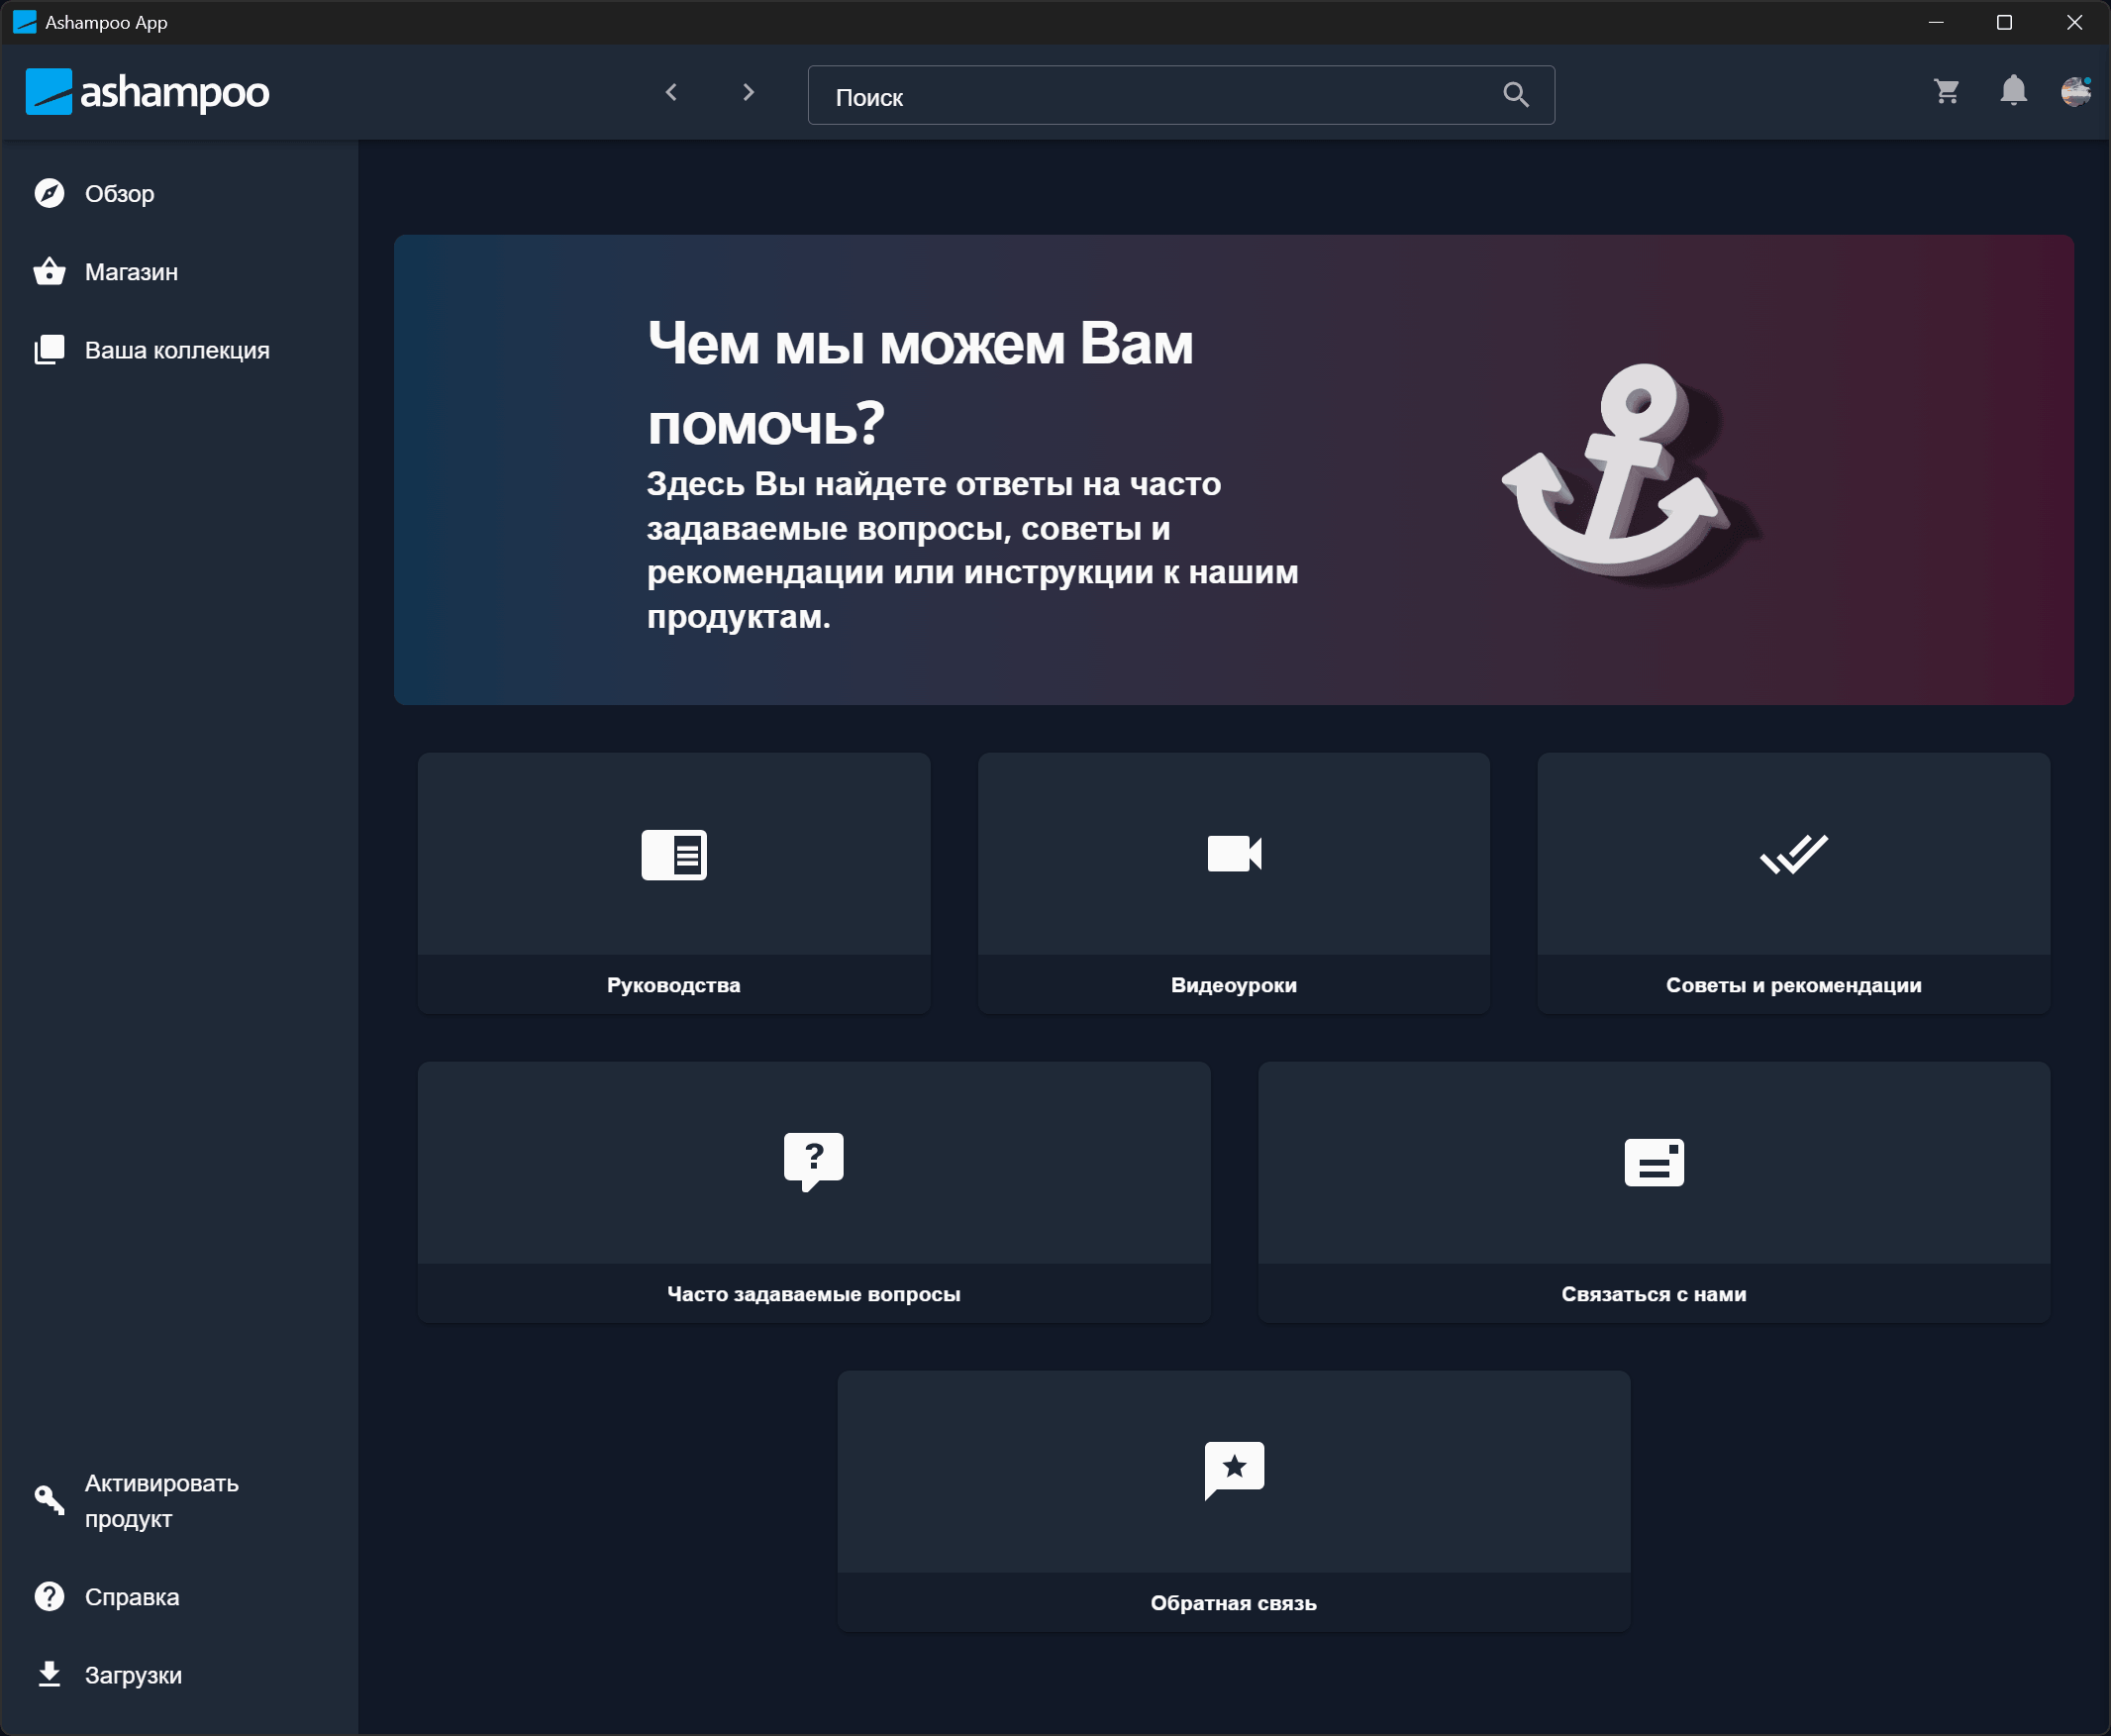The image size is (2111, 1736).
Task: Click the Видеоуроки camera icon
Action: tap(1234, 854)
